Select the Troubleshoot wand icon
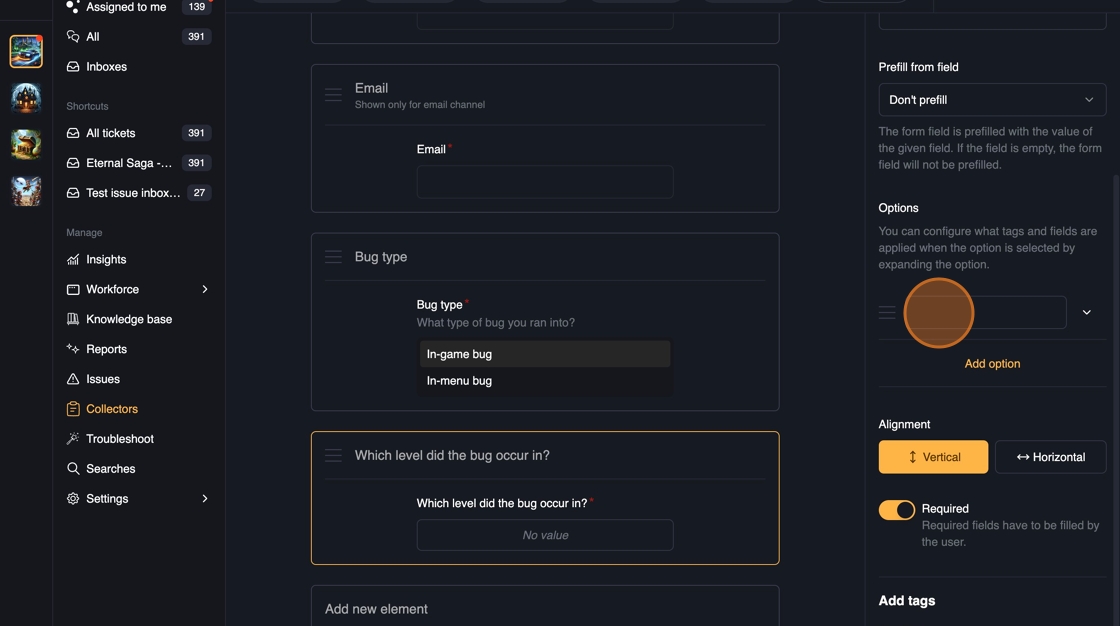This screenshot has height=626, width=1120. pos(73,439)
